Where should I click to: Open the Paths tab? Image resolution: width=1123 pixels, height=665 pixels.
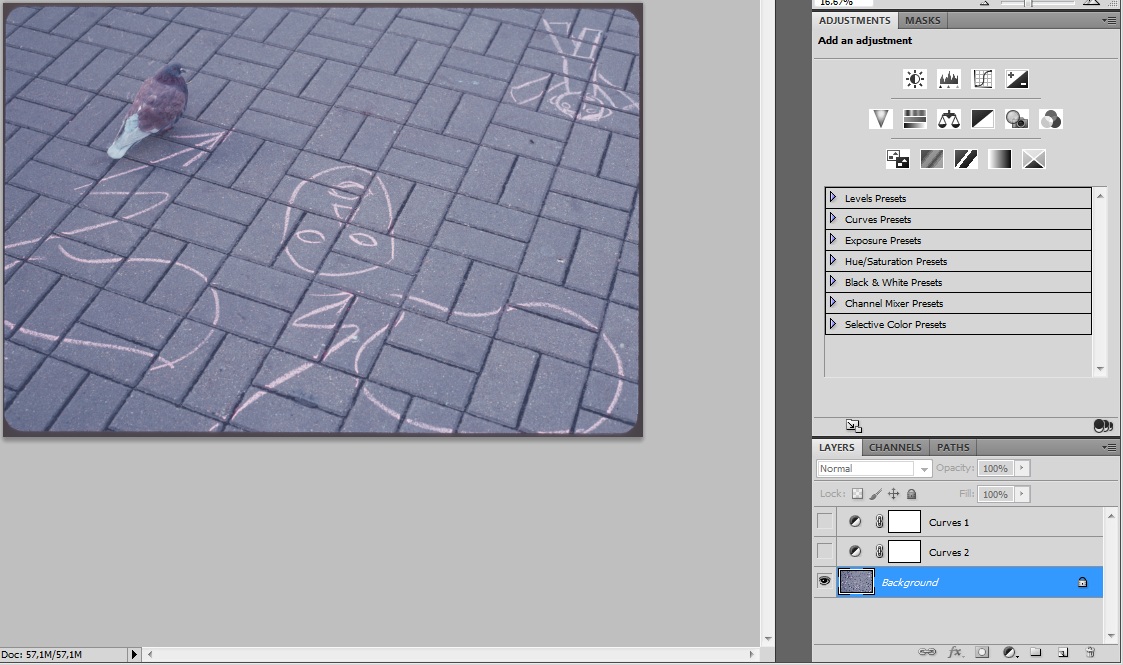953,447
